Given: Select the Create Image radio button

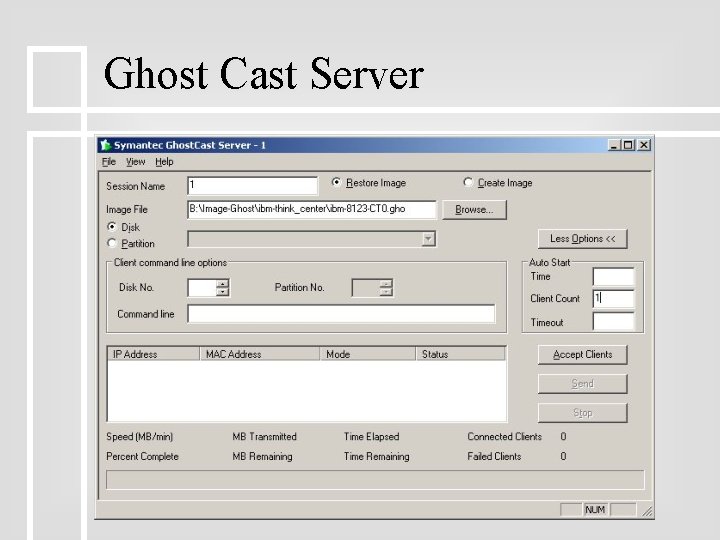Looking at the screenshot, I should [468, 182].
